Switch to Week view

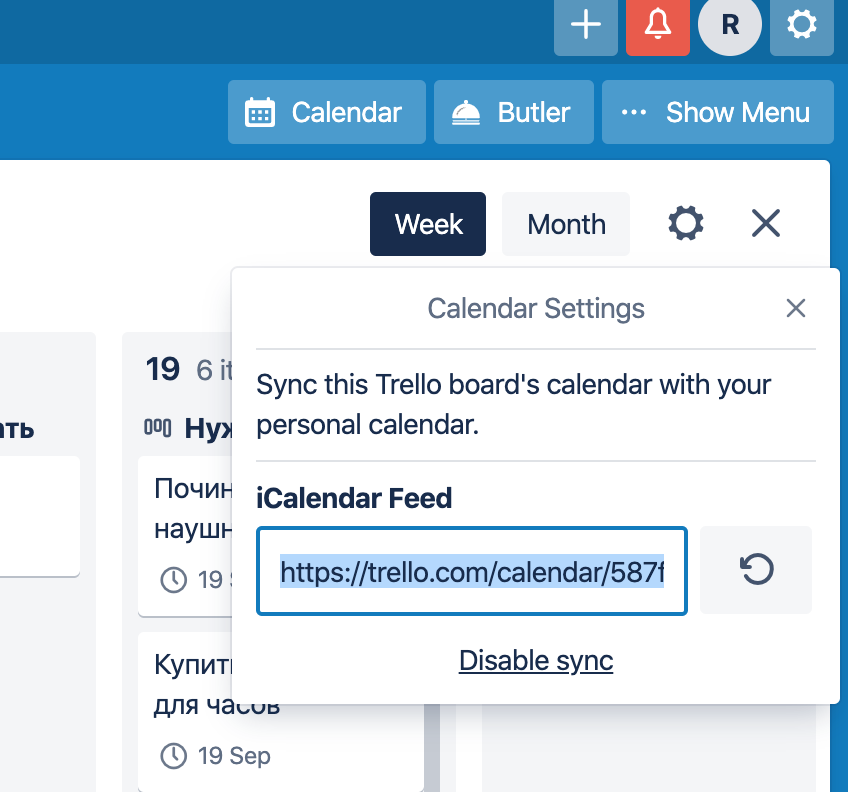pyautogui.click(x=428, y=224)
